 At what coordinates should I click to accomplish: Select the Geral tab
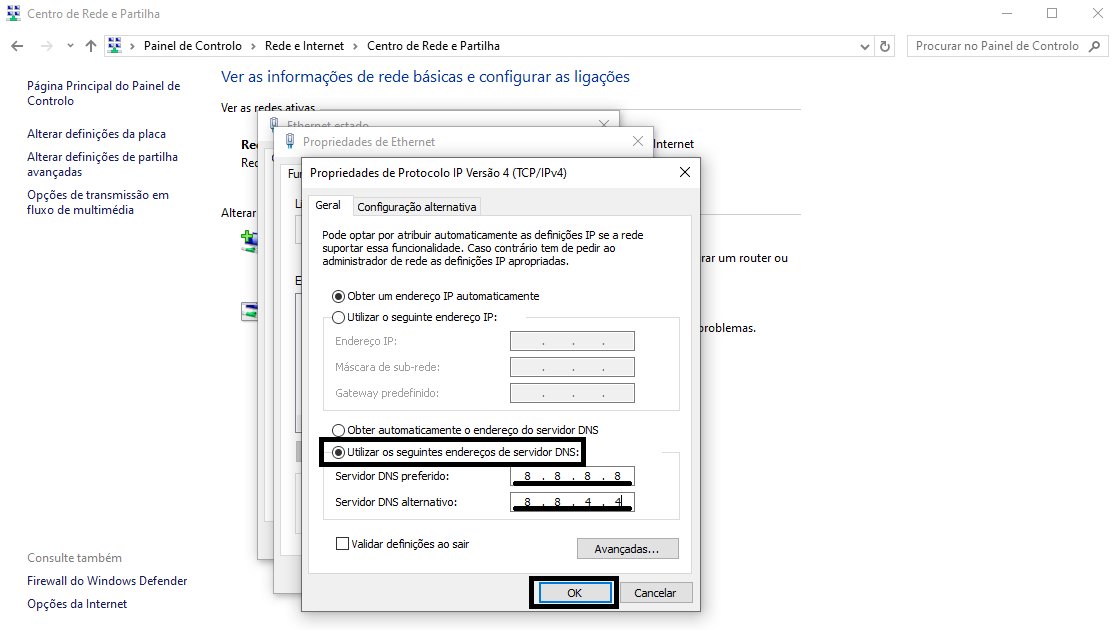click(x=328, y=205)
